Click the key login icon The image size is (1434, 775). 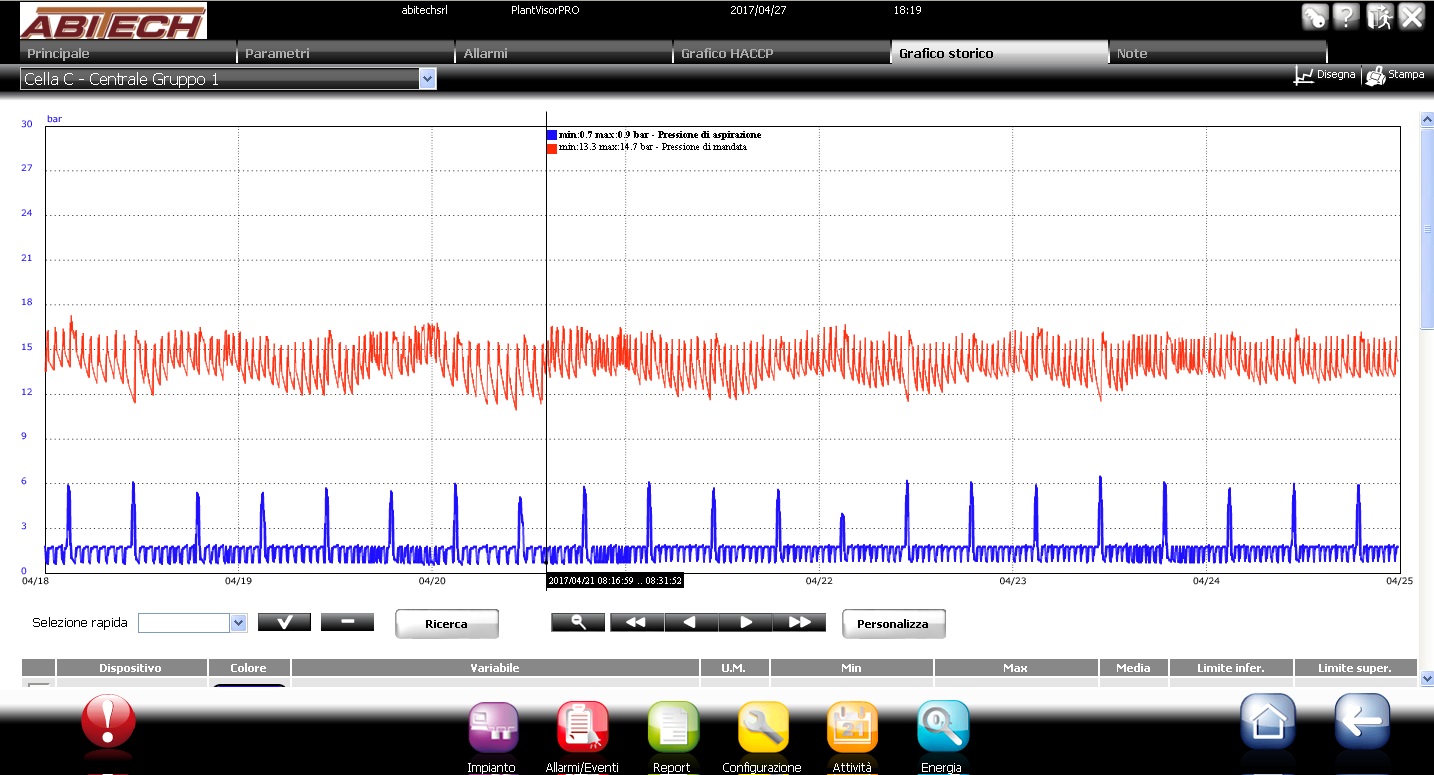tap(1314, 16)
